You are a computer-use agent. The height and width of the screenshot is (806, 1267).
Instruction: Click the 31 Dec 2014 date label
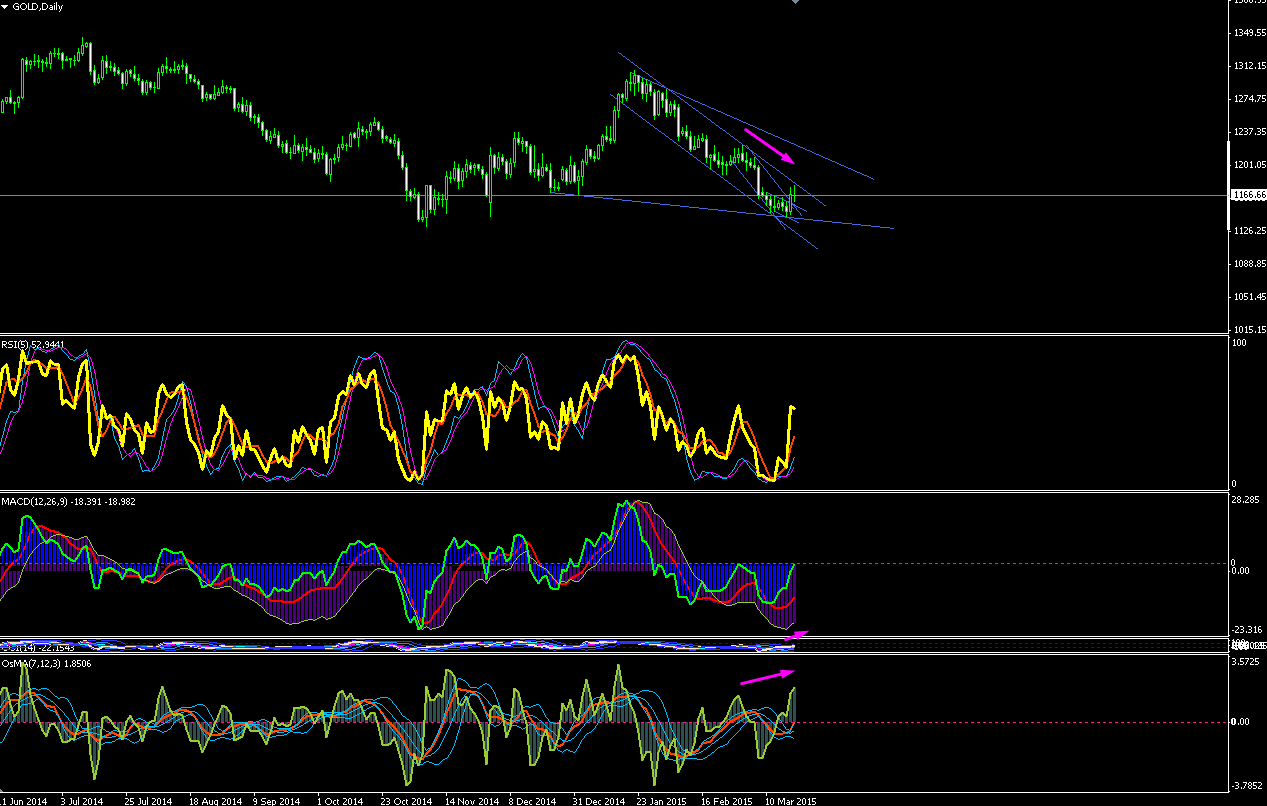[x=598, y=801]
